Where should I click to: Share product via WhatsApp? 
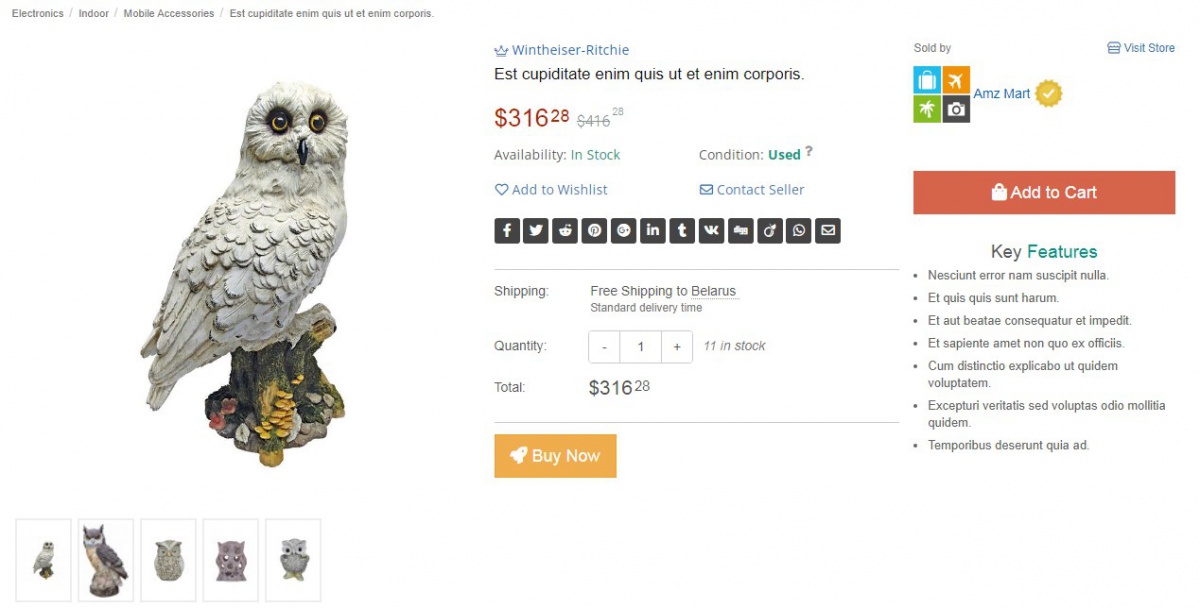pyautogui.click(x=799, y=231)
